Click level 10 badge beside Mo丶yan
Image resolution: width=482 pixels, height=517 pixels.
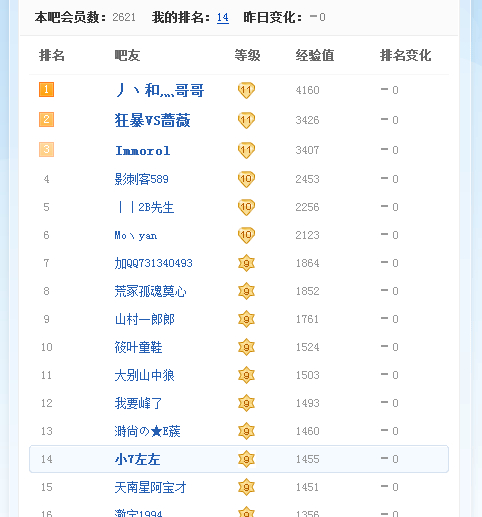[246, 235]
